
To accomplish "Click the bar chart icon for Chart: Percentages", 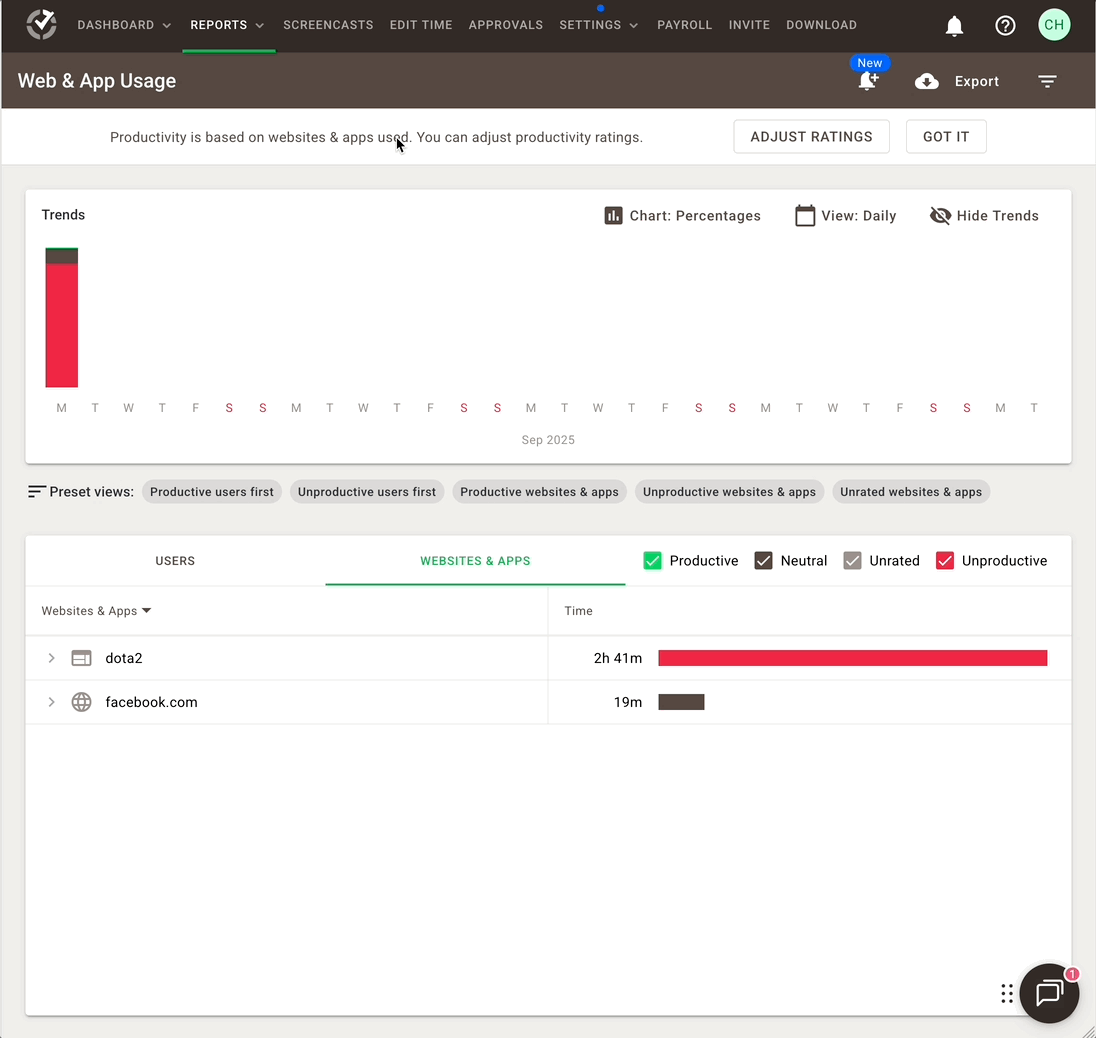I will coord(613,215).
